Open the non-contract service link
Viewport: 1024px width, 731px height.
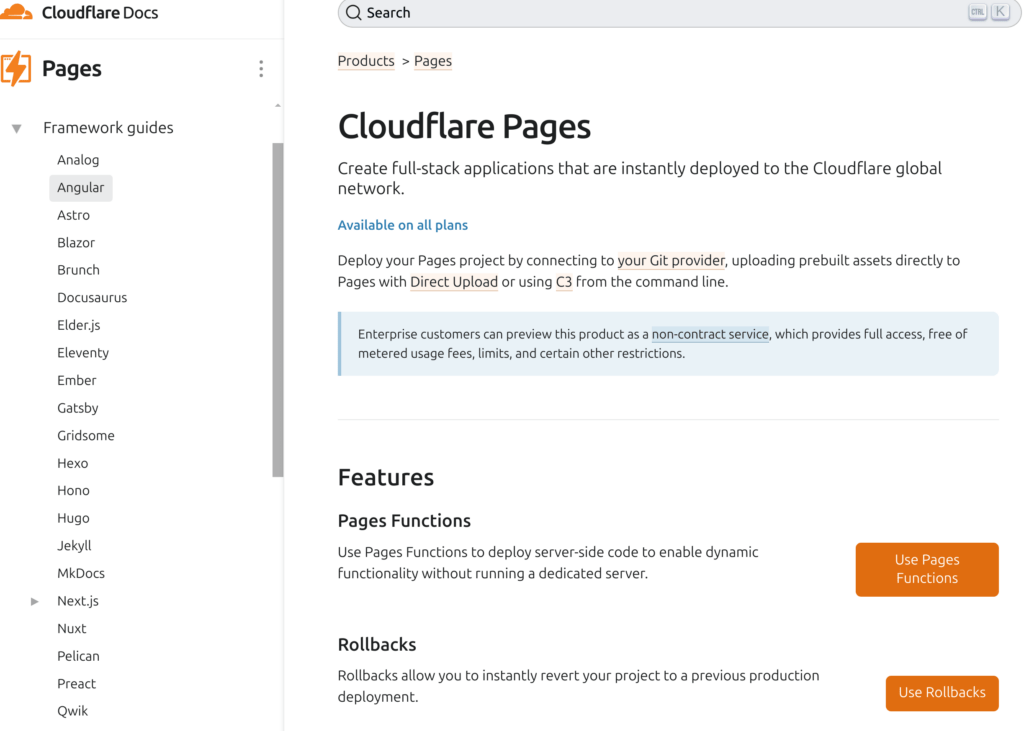710,334
